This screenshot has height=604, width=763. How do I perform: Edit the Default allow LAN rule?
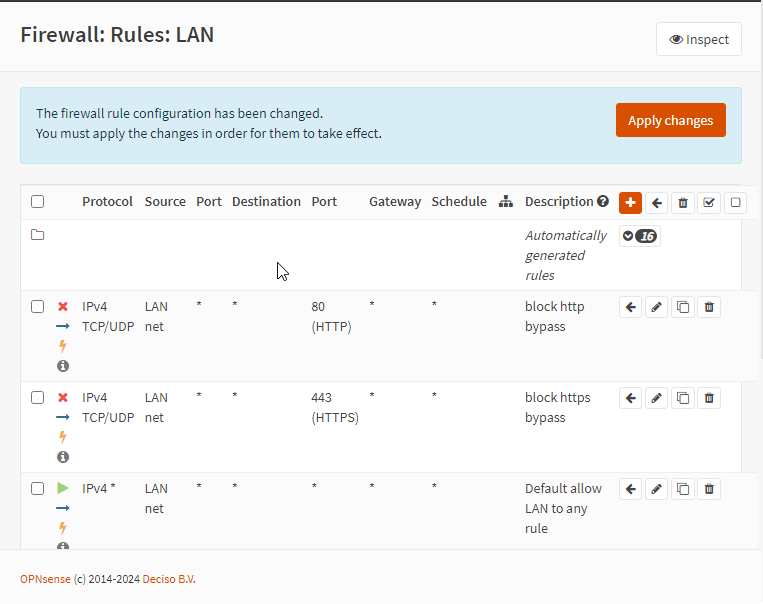point(657,489)
